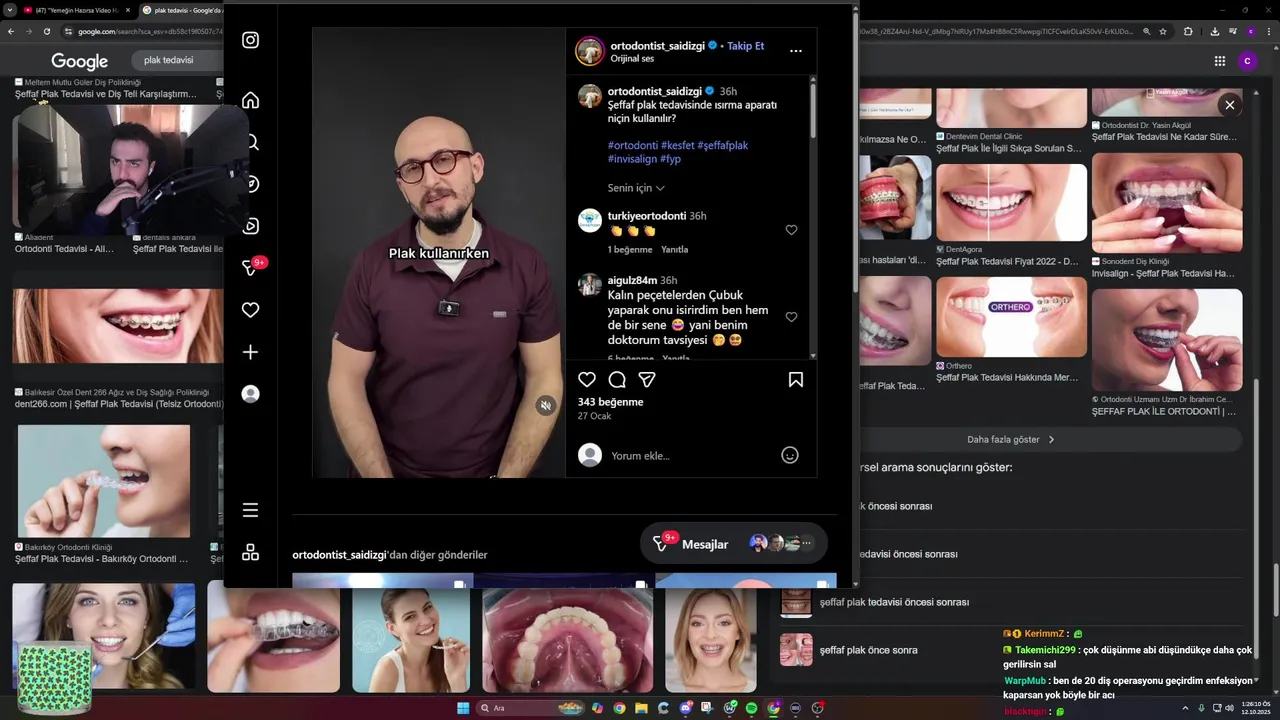Screen dimensions: 1280x720
Task: Toggle video sound mute button
Action: [545, 405]
